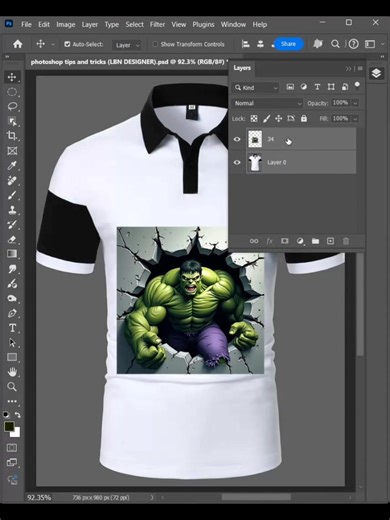The width and height of the screenshot is (390, 520).
Task: Open the Move tool preset picker arrow
Action: click(x=53, y=44)
